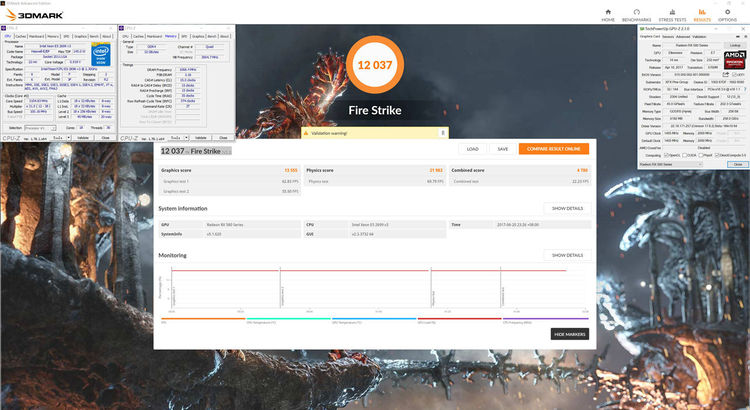The height and width of the screenshot is (410, 750).
Task: Toggle the UEFI checkbox in GPU-Z
Action: pos(734,75)
